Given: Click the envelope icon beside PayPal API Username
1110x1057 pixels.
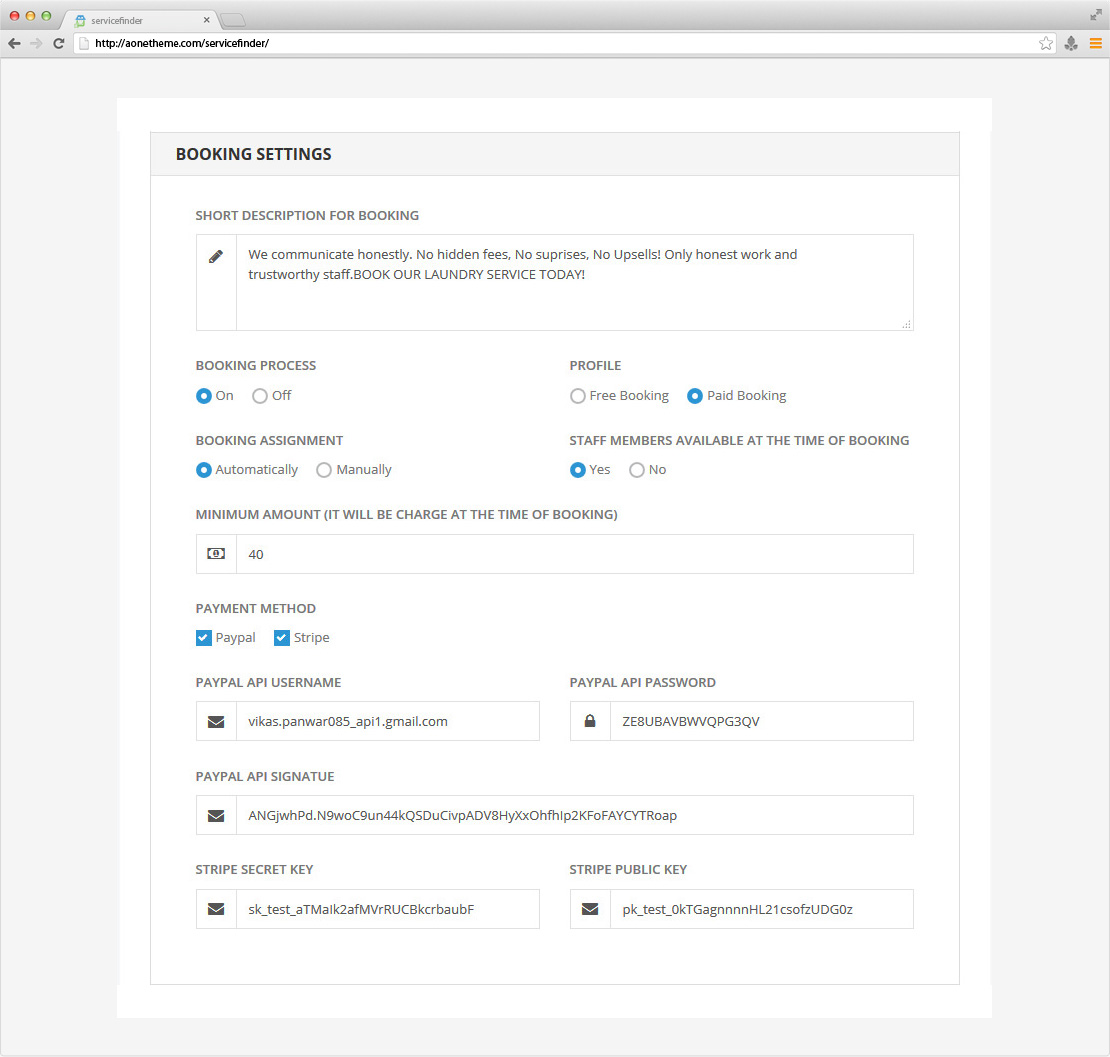Looking at the screenshot, I should (216, 721).
